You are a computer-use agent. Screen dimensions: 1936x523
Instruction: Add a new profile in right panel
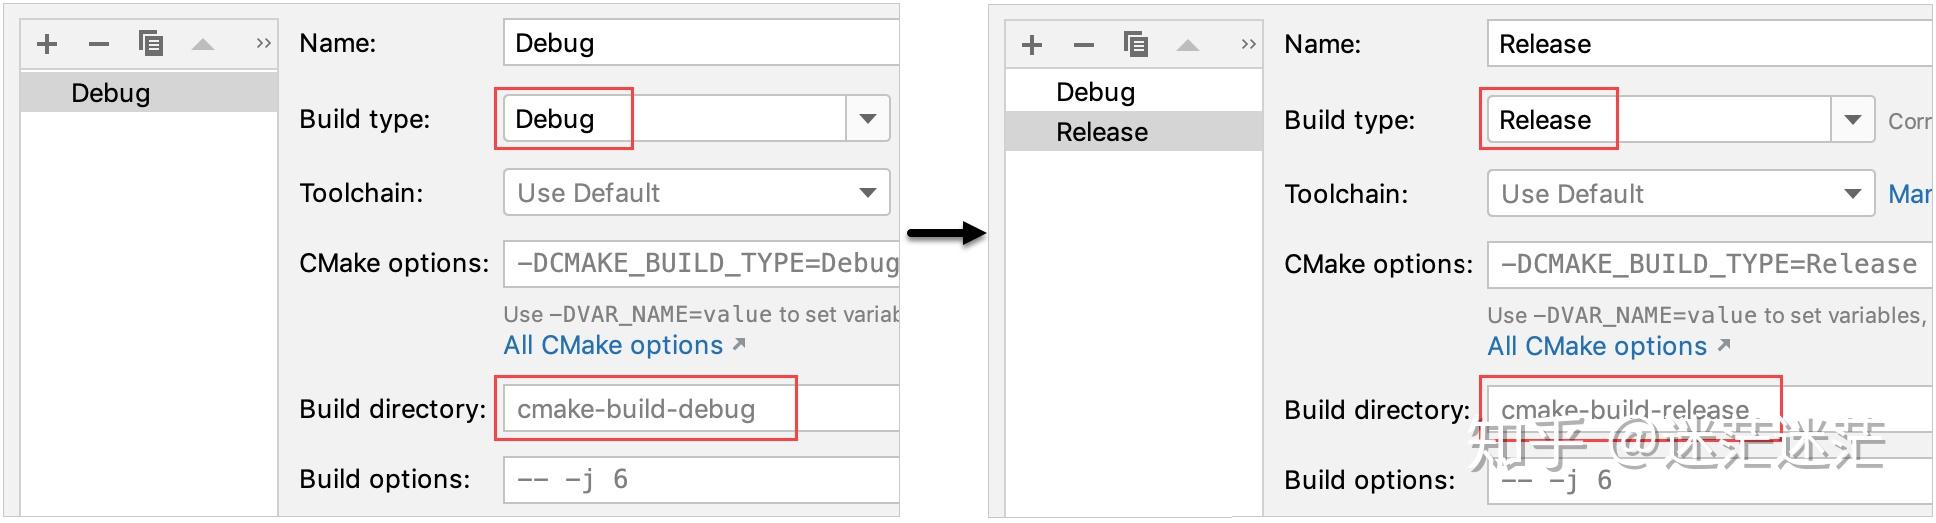(1032, 45)
